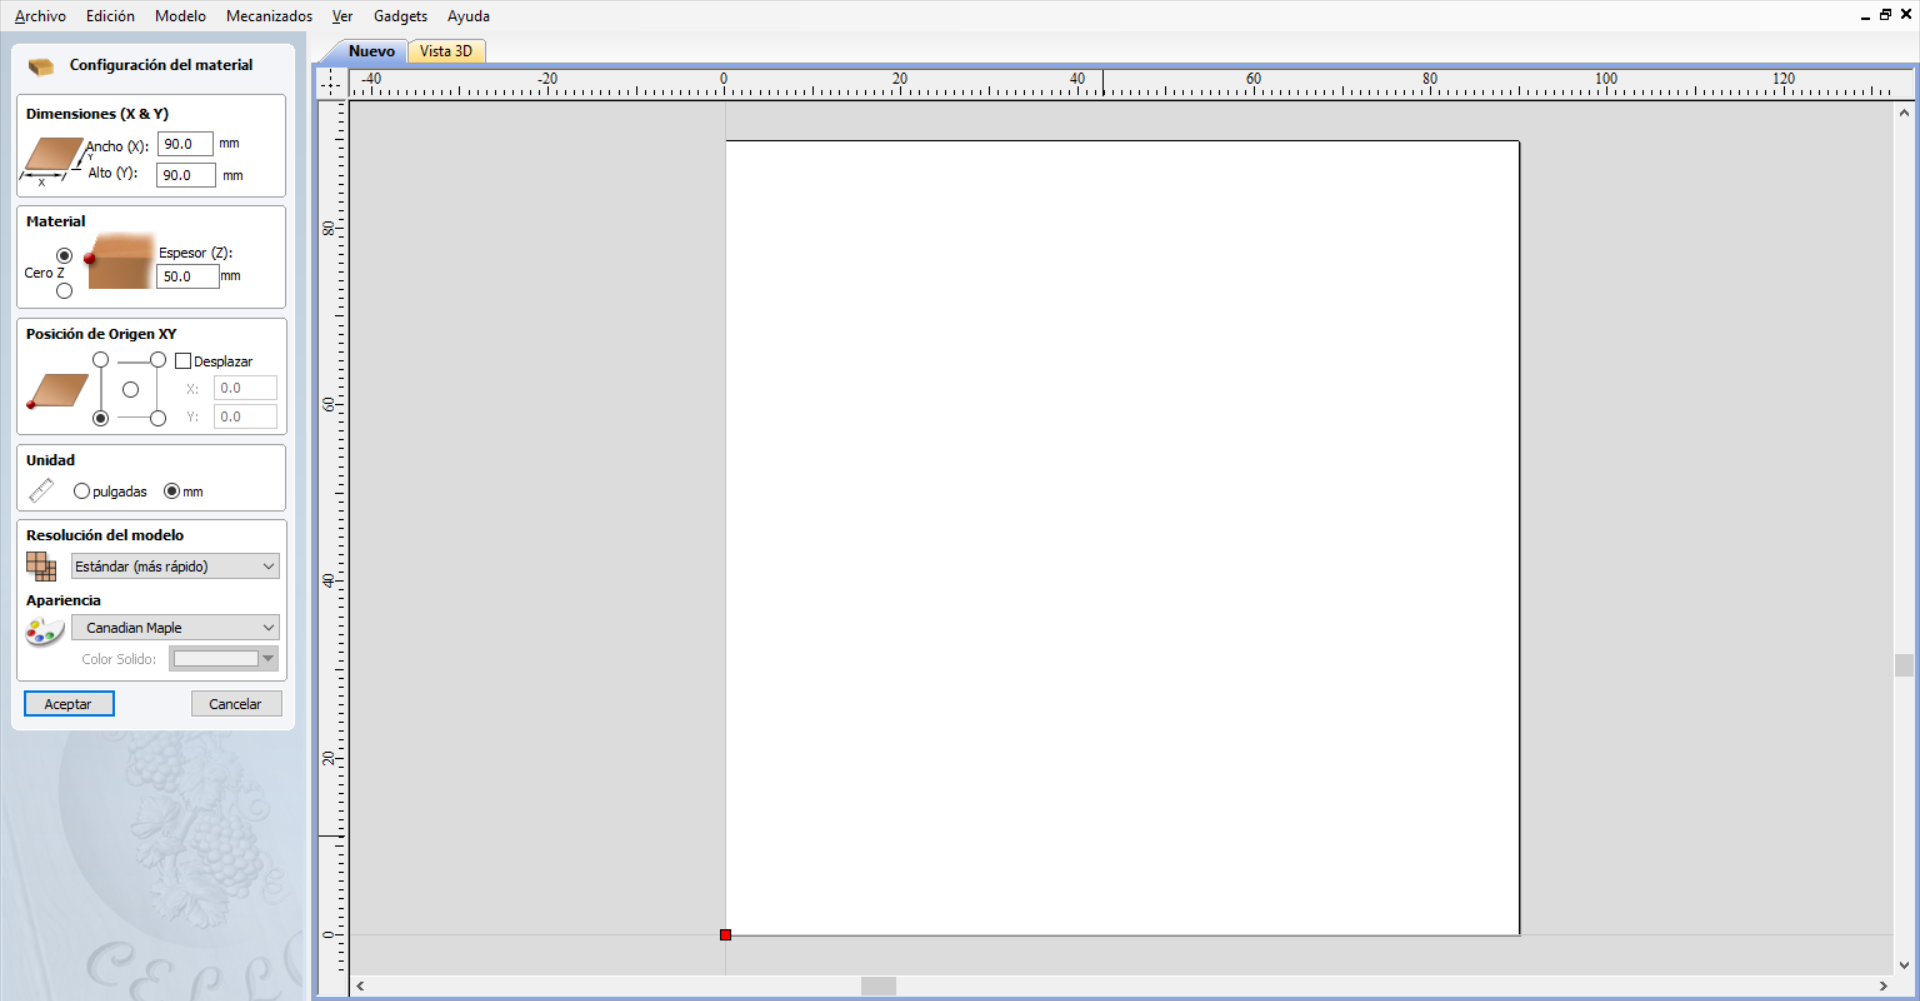Click the X & Y dimensions diagram icon
1920x1001 pixels.
tap(52, 160)
